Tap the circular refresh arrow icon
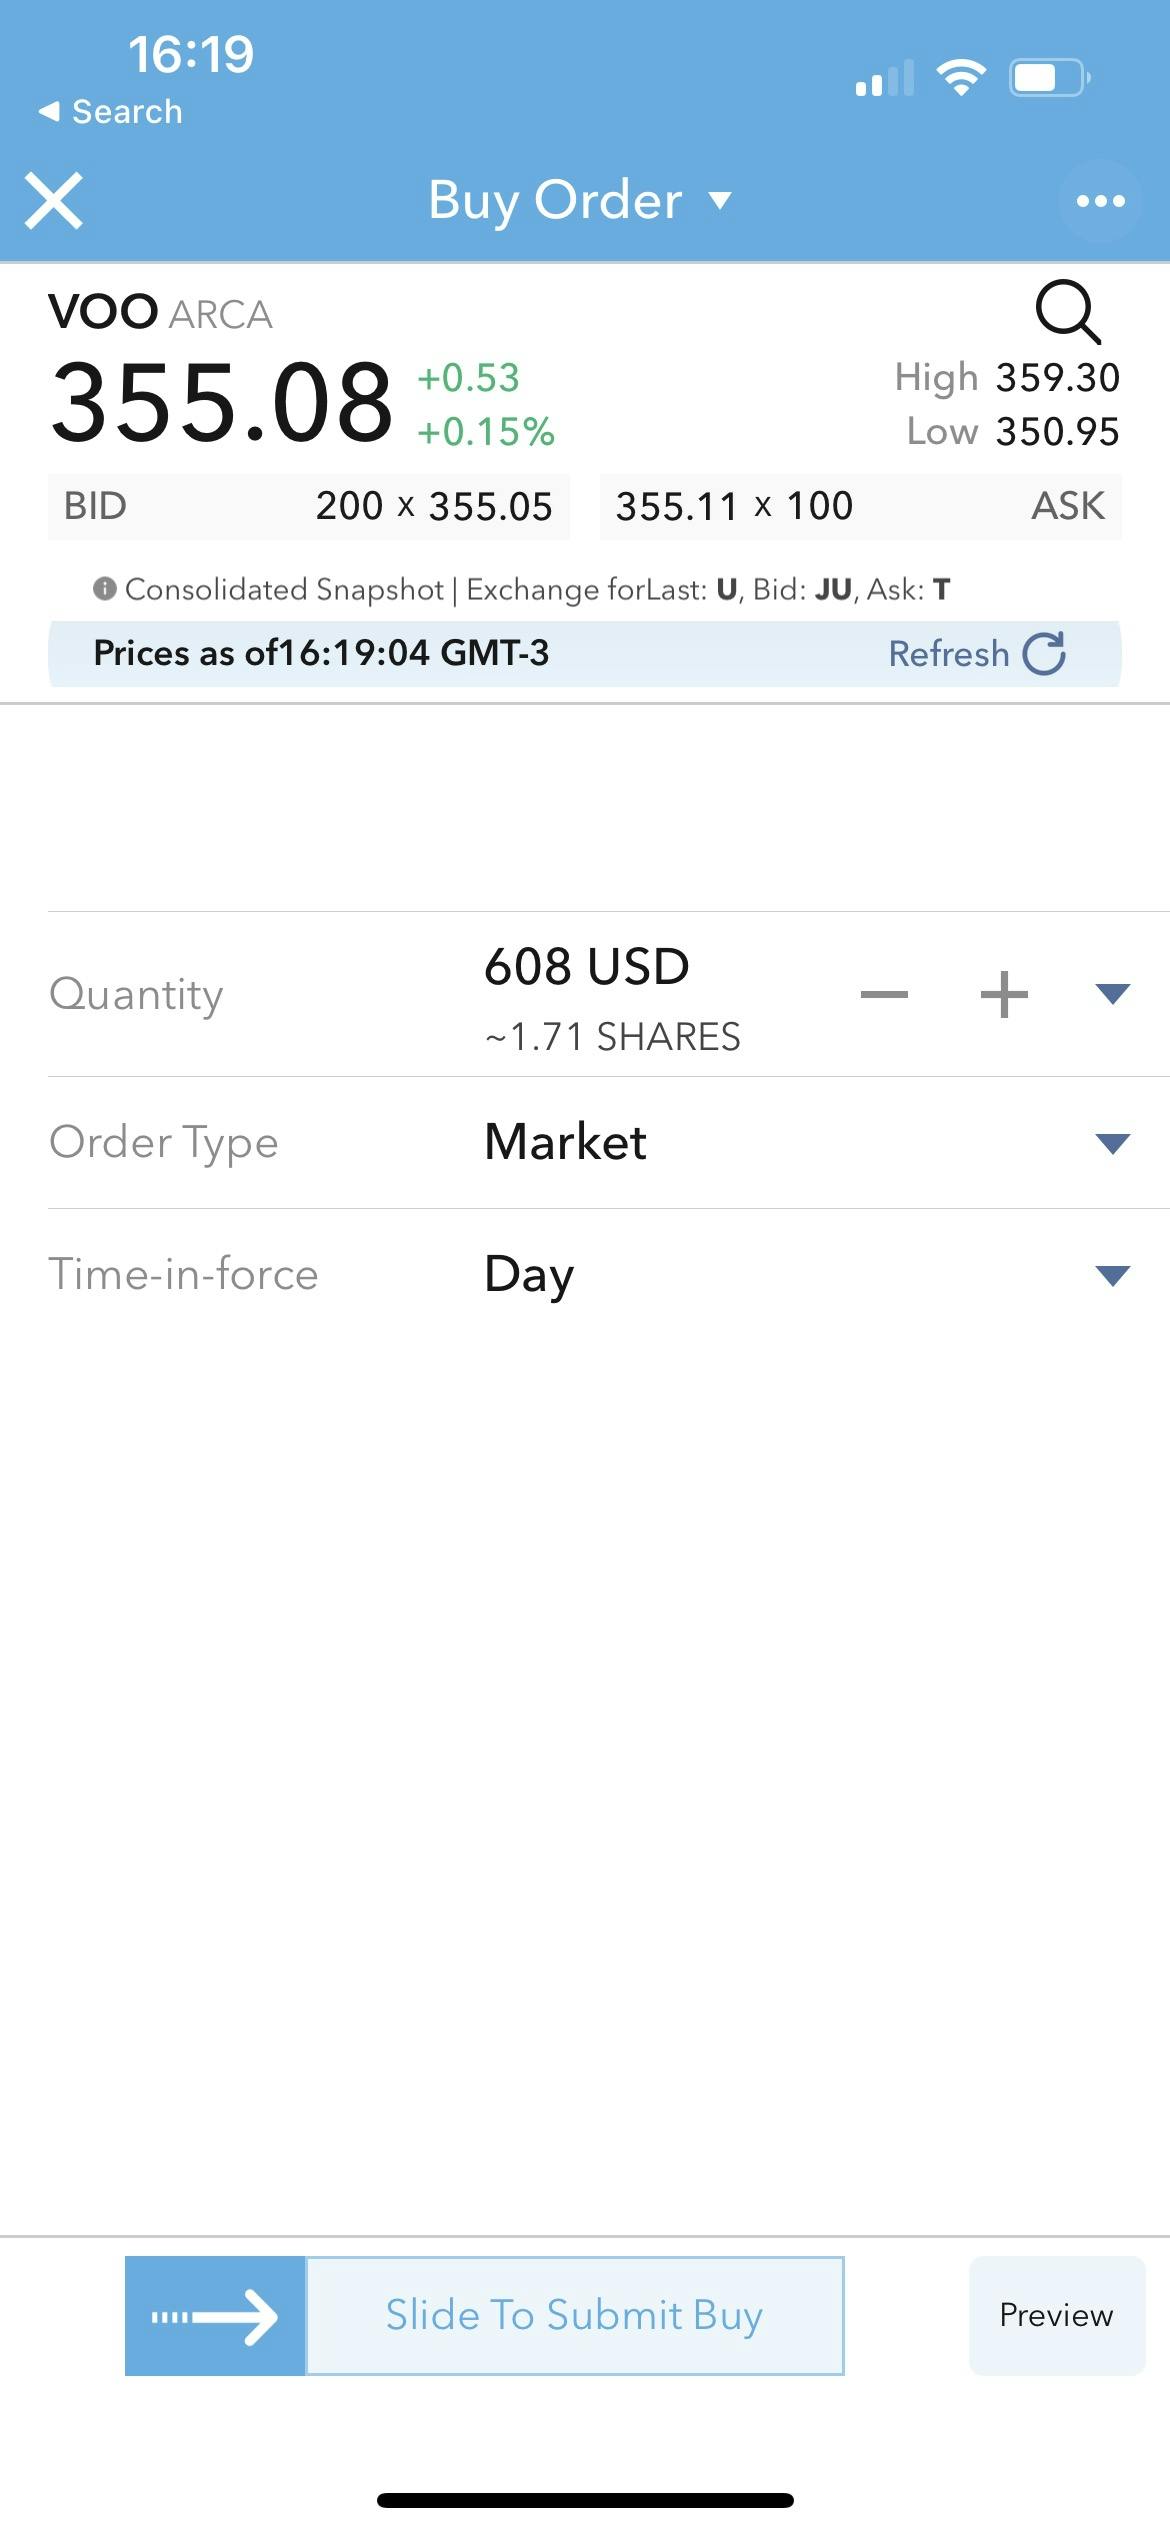The width and height of the screenshot is (1170, 2532). (x=1045, y=653)
